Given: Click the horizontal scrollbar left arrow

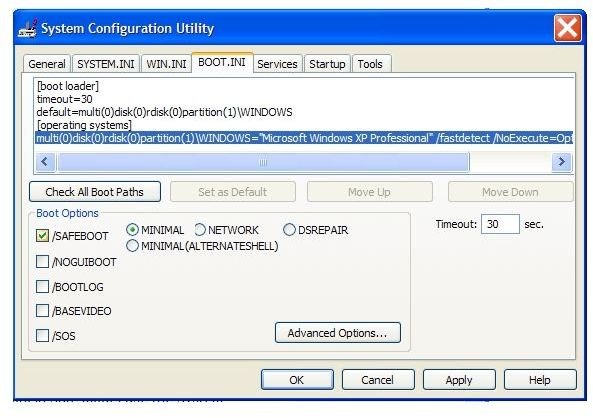Looking at the screenshot, I should [45, 162].
